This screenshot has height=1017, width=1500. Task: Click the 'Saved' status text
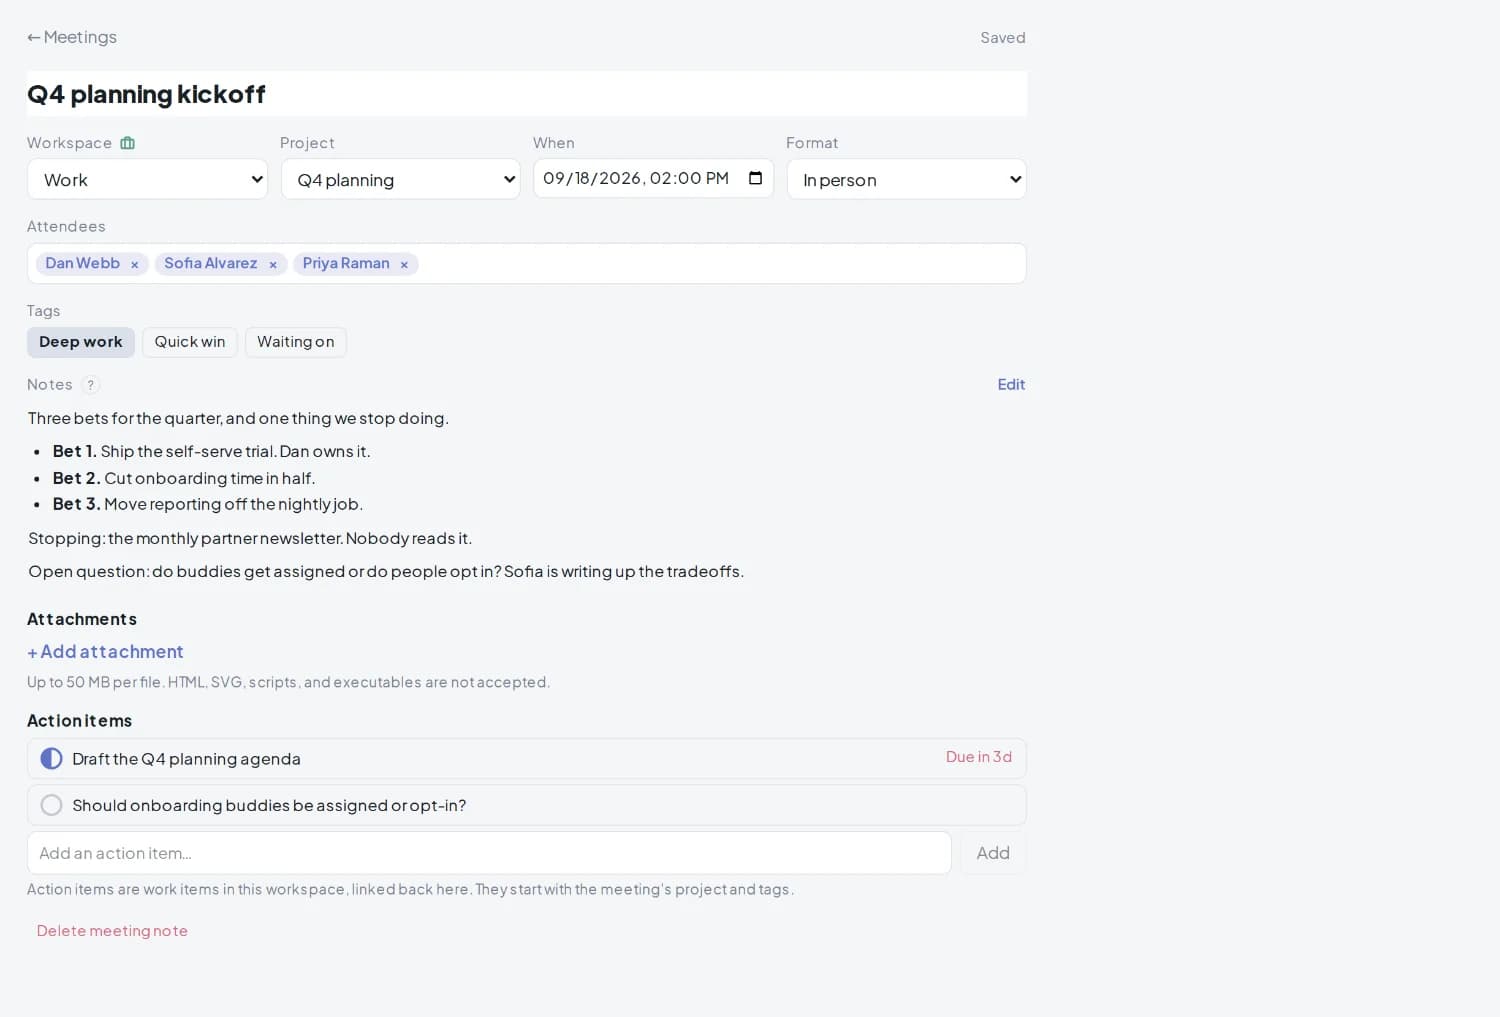[1003, 38]
